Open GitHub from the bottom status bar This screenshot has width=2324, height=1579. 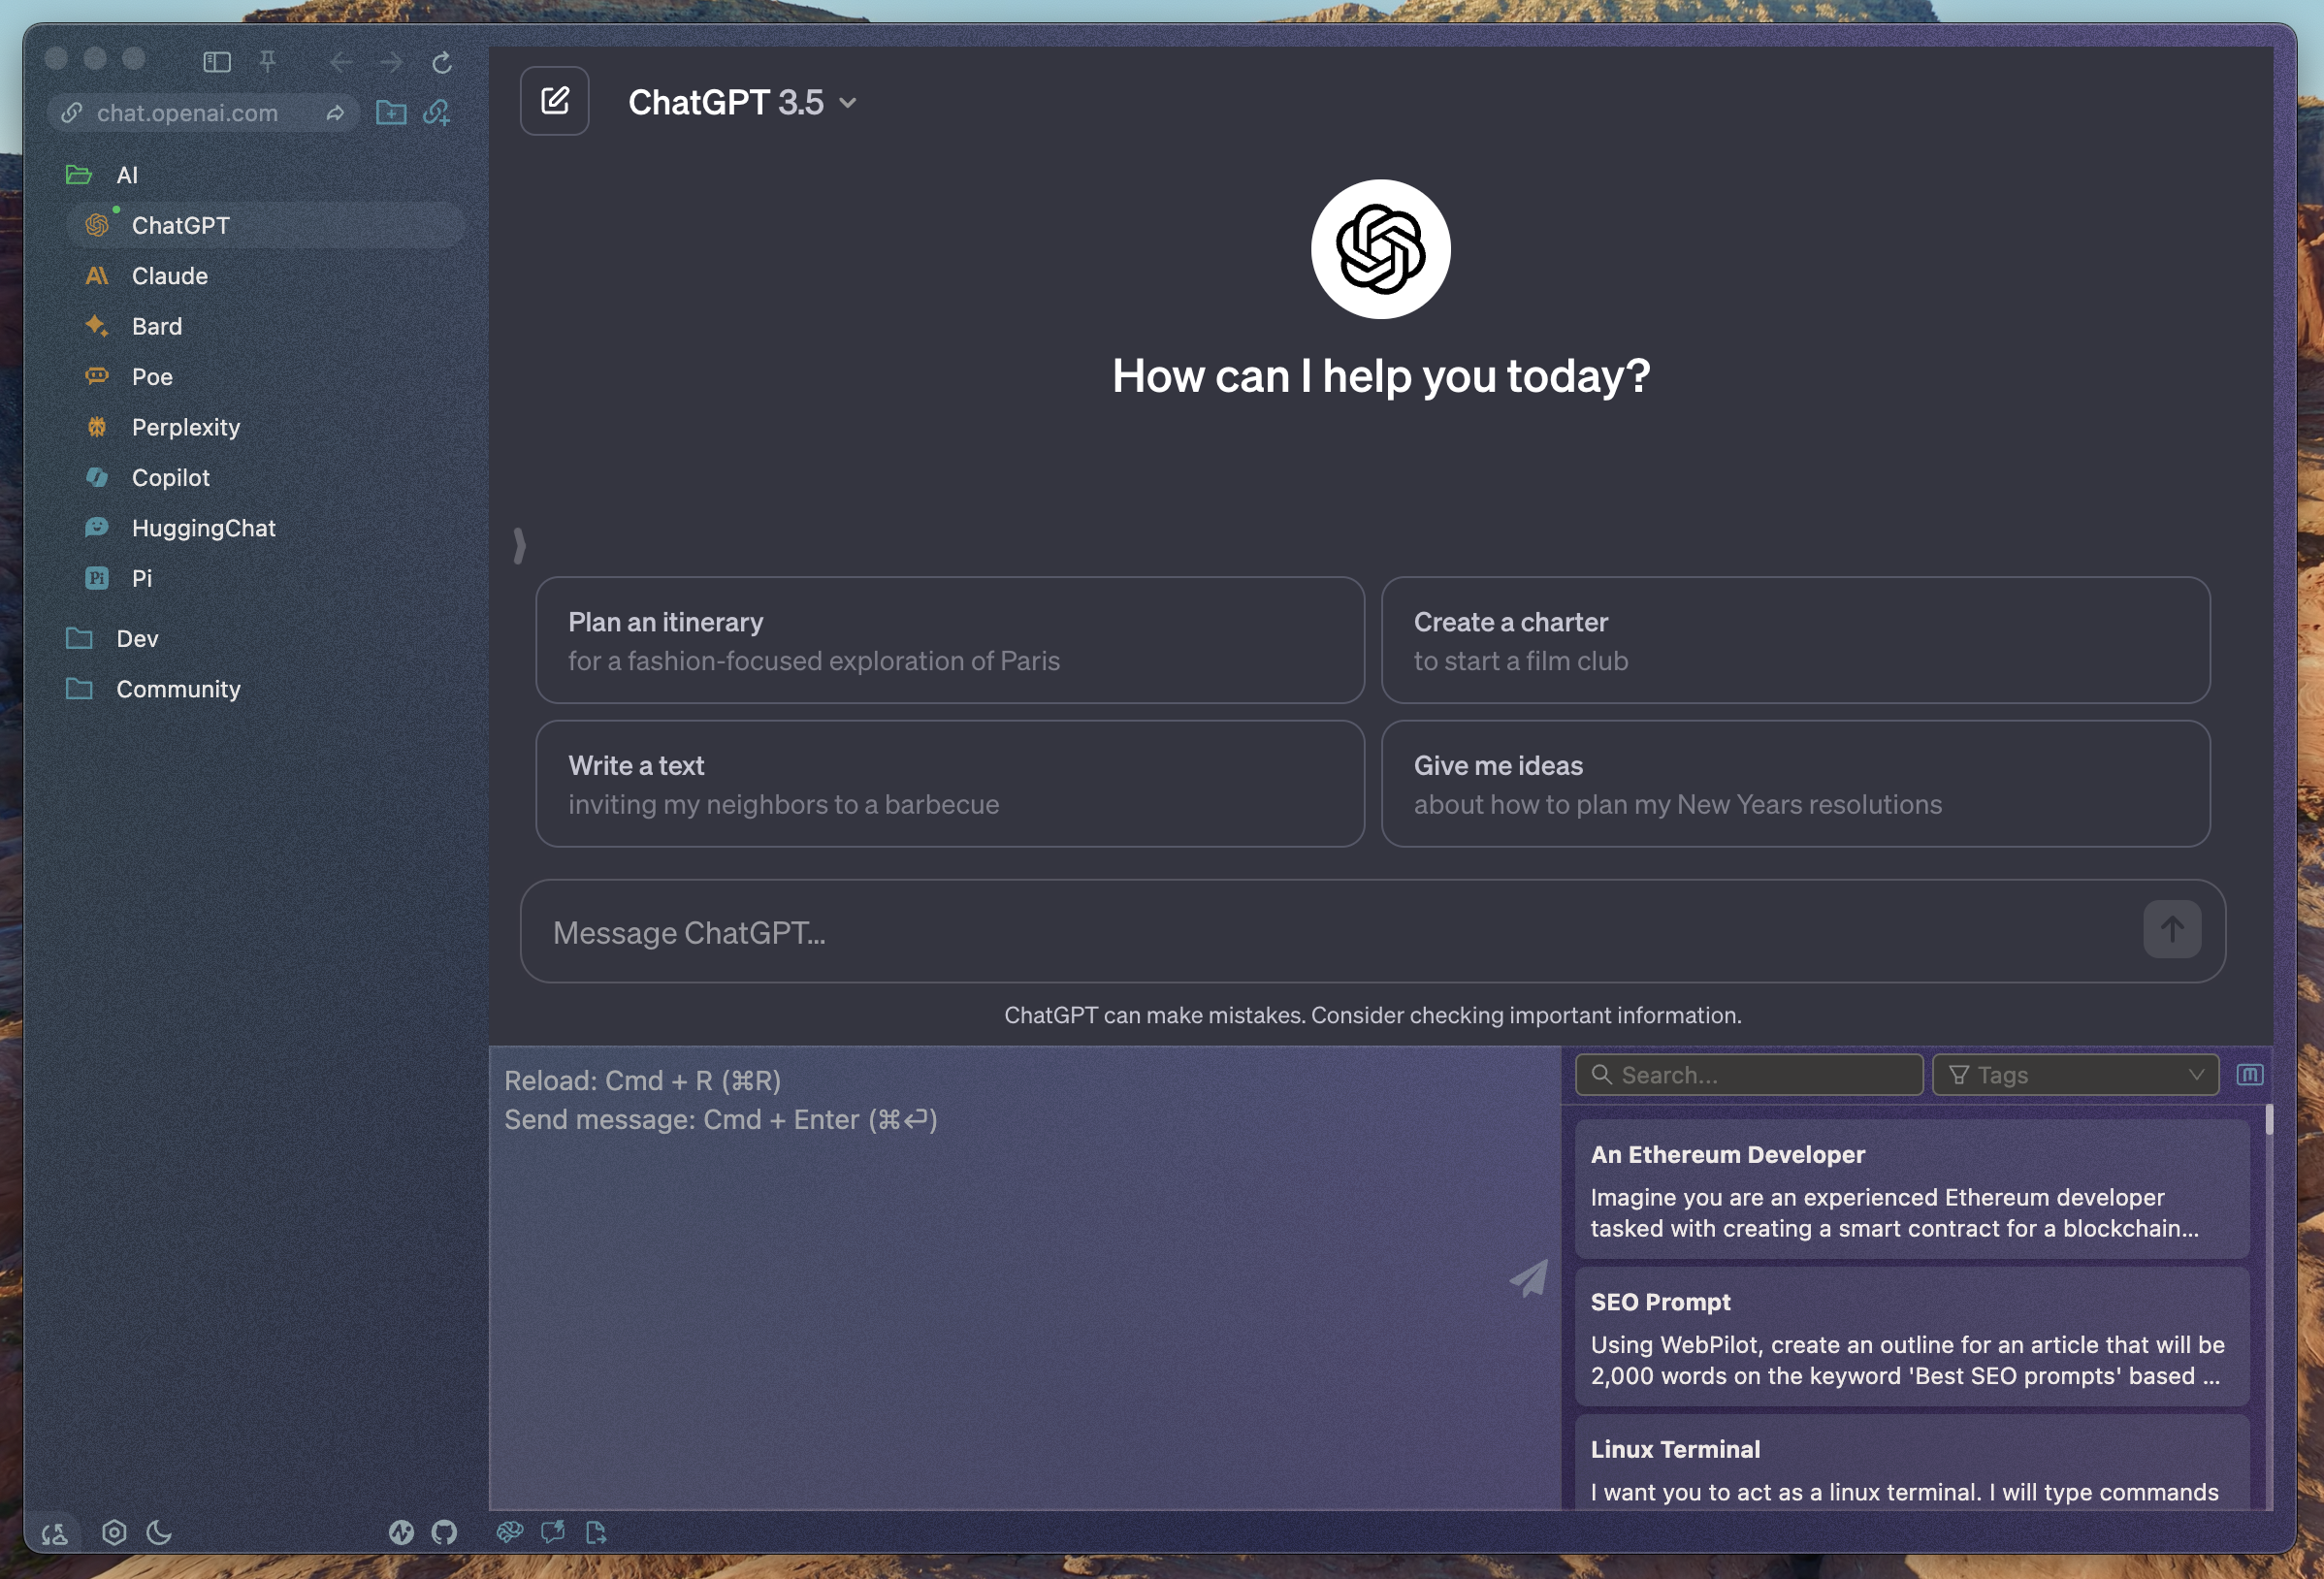(443, 1531)
